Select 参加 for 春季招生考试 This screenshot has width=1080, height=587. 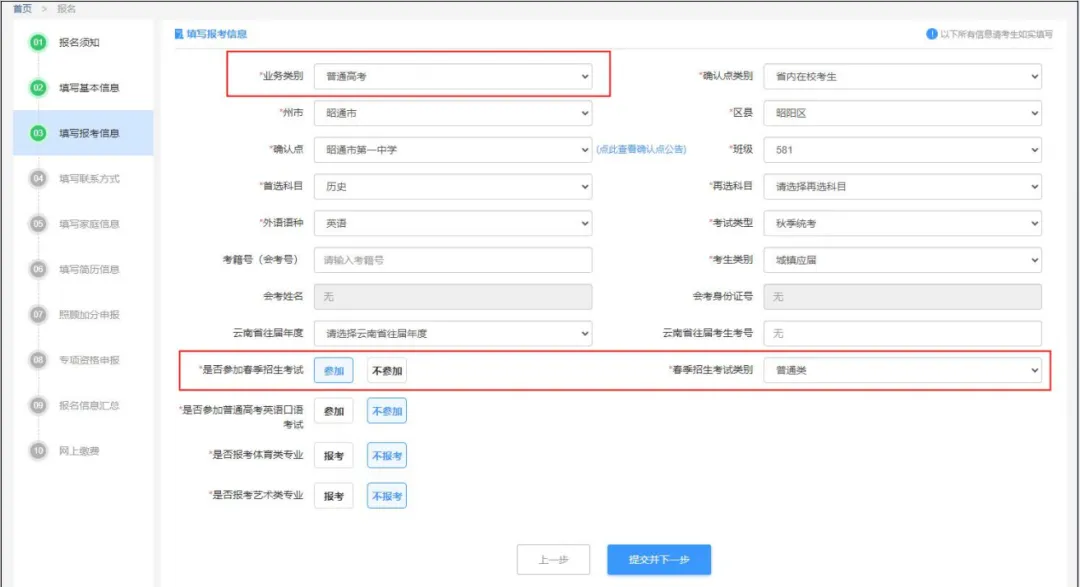(334, 371)
